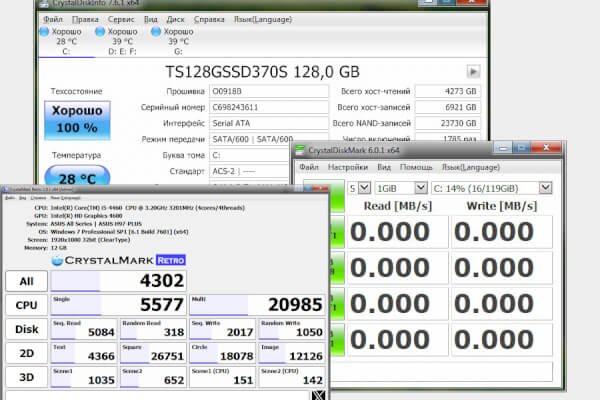Screen dimensions: 600x400
Task: Open Язык(Language) menu in CrystalDiskInfo
Action: click(x=263, y=19)
